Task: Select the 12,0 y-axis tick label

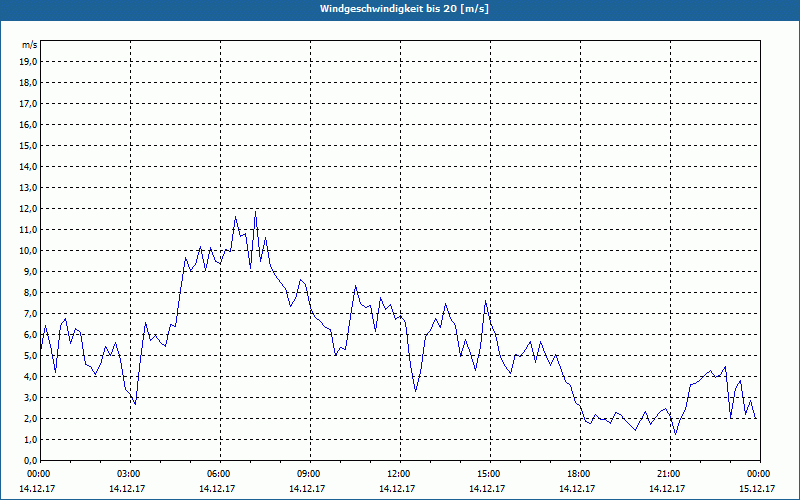Action: (28, 209)
